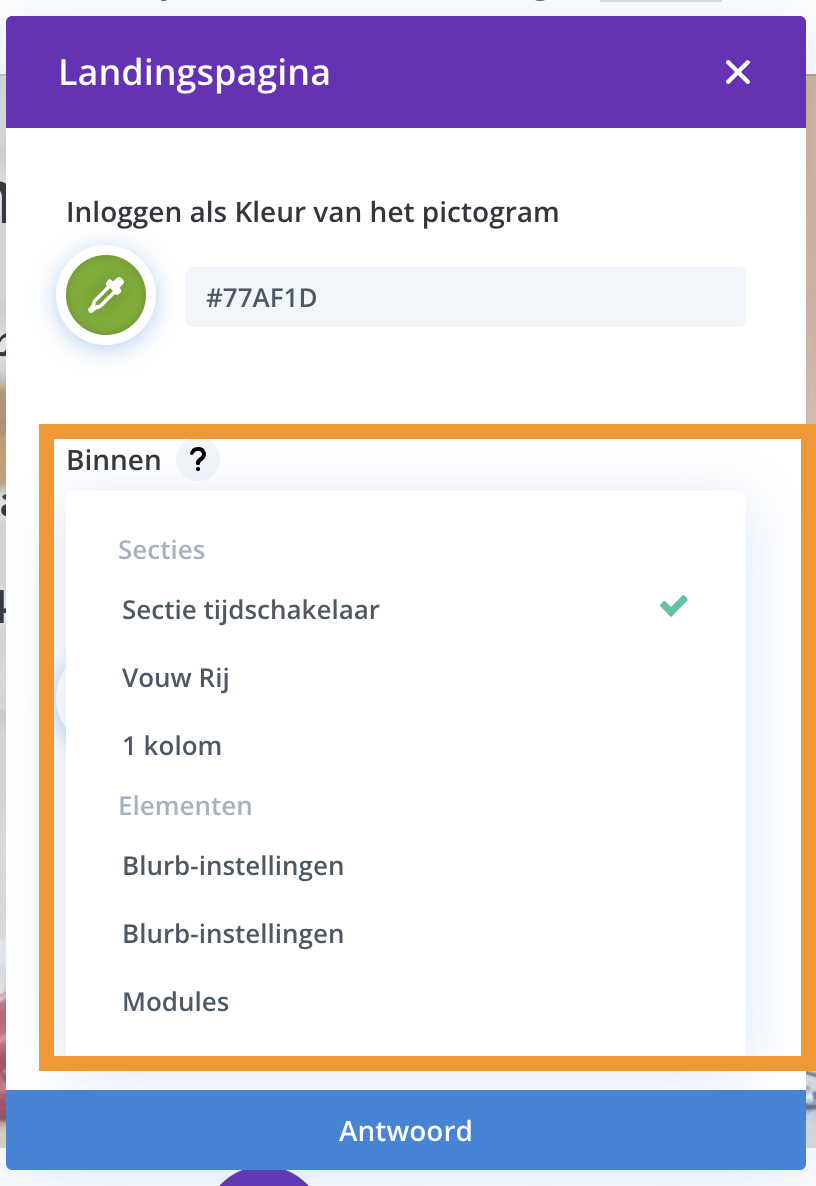The height and width of the screenshot is (1186, 816).
Task: Close the Landingspagina dialog with the X
Action: pos(737,73)
